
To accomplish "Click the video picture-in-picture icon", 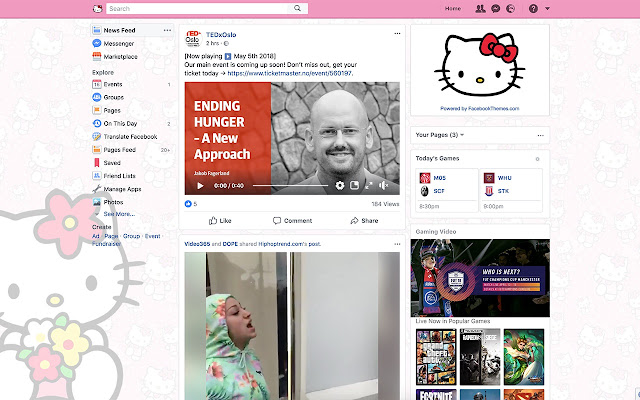I will [x=354, y=185].
